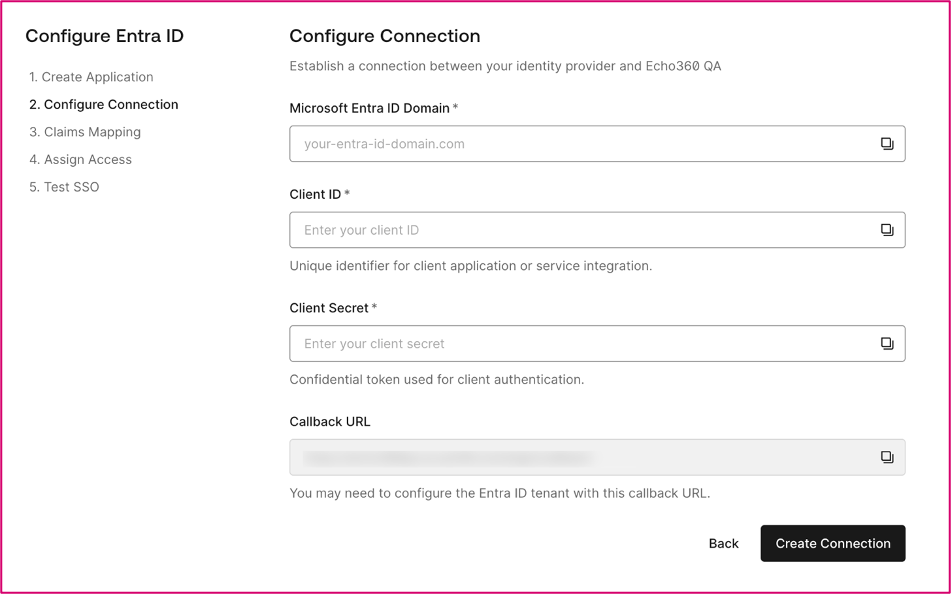Click the Callback URL label text
Screen dimensions: 952x594
click(x=330, y=421)
